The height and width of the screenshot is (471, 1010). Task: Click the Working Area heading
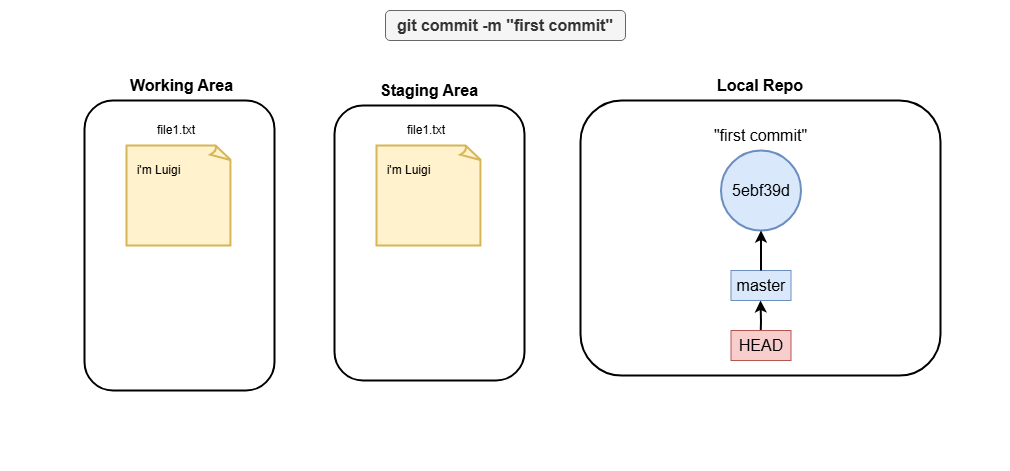181,85
